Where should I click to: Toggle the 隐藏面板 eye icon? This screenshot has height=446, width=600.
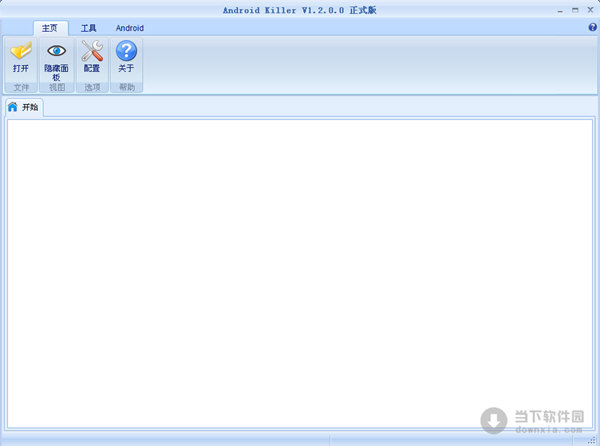57,50
